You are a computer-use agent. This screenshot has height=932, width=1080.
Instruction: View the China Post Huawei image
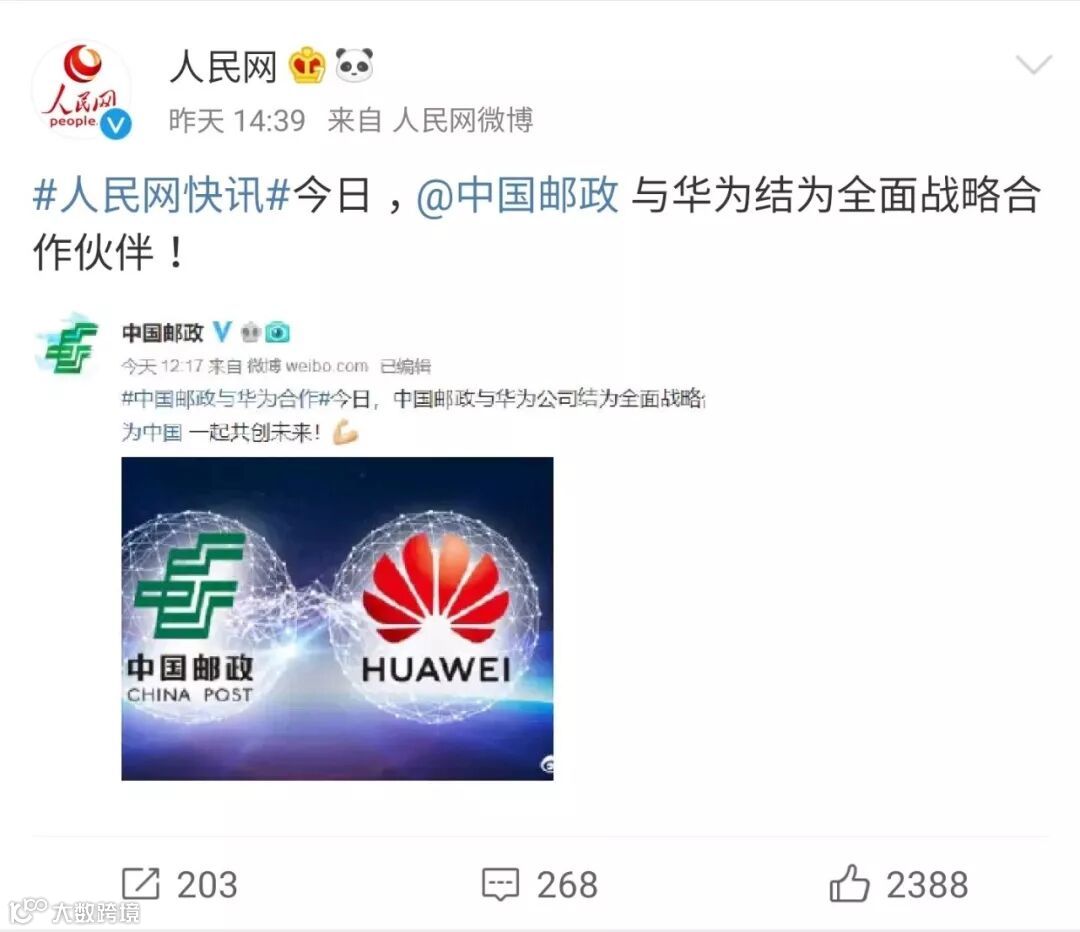[338, 619]
